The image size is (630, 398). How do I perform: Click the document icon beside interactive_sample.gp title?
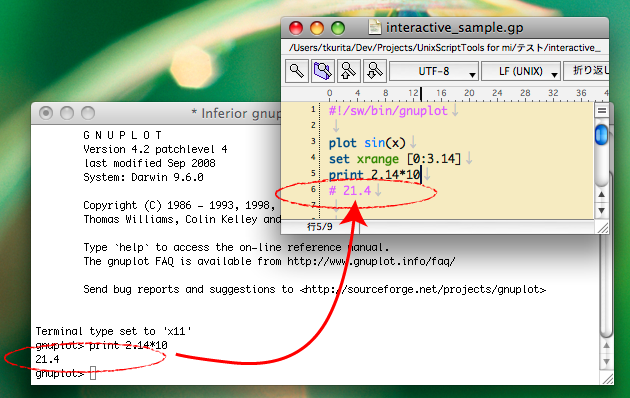pos(375,27)
